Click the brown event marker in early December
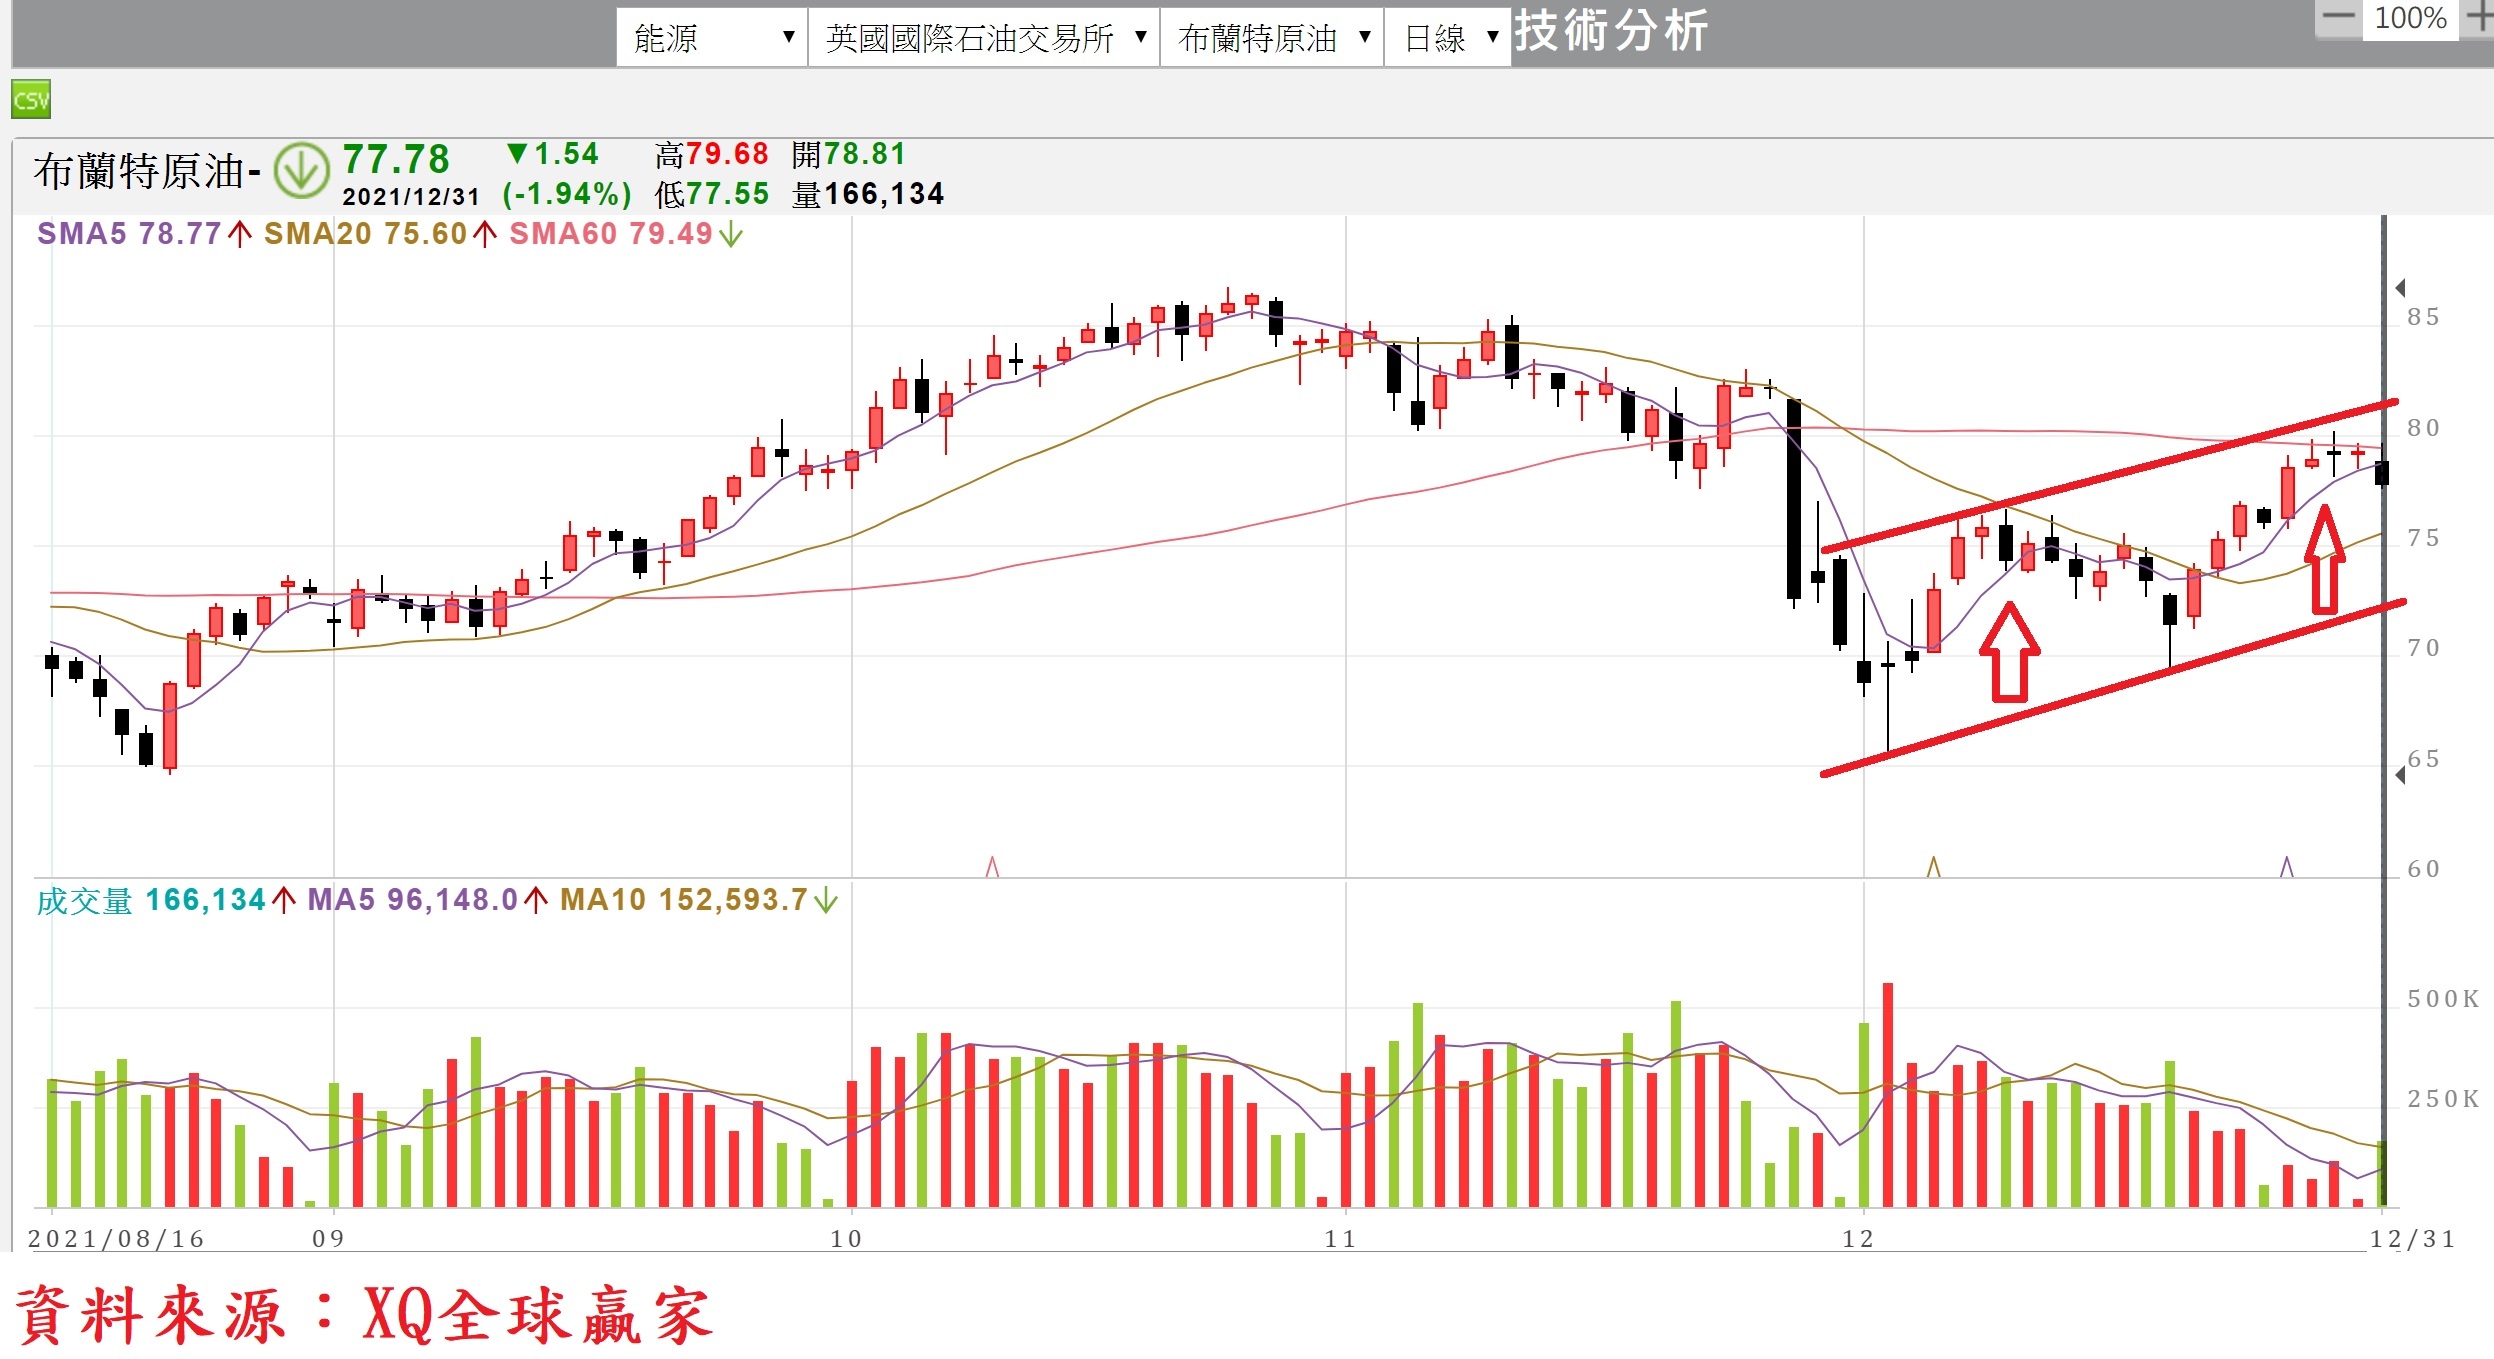The height and width of the screenshot is (1359, 2494). [x=1933, y=866]
